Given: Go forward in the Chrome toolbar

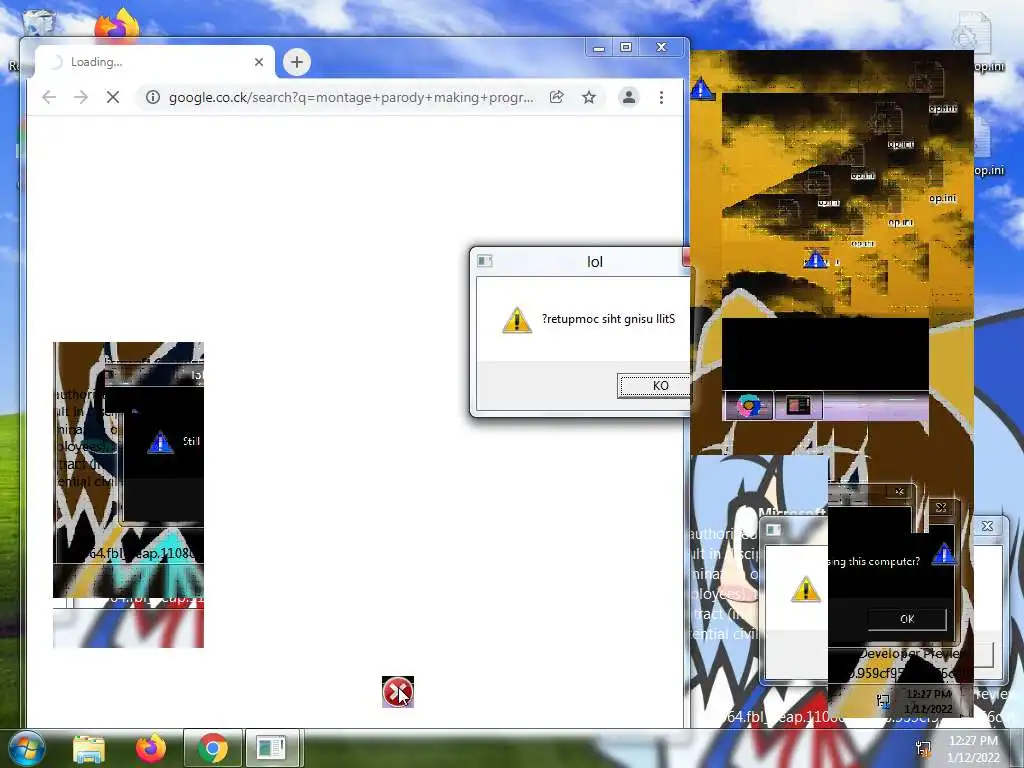Looking at the screenshot, I should point(81,97).
